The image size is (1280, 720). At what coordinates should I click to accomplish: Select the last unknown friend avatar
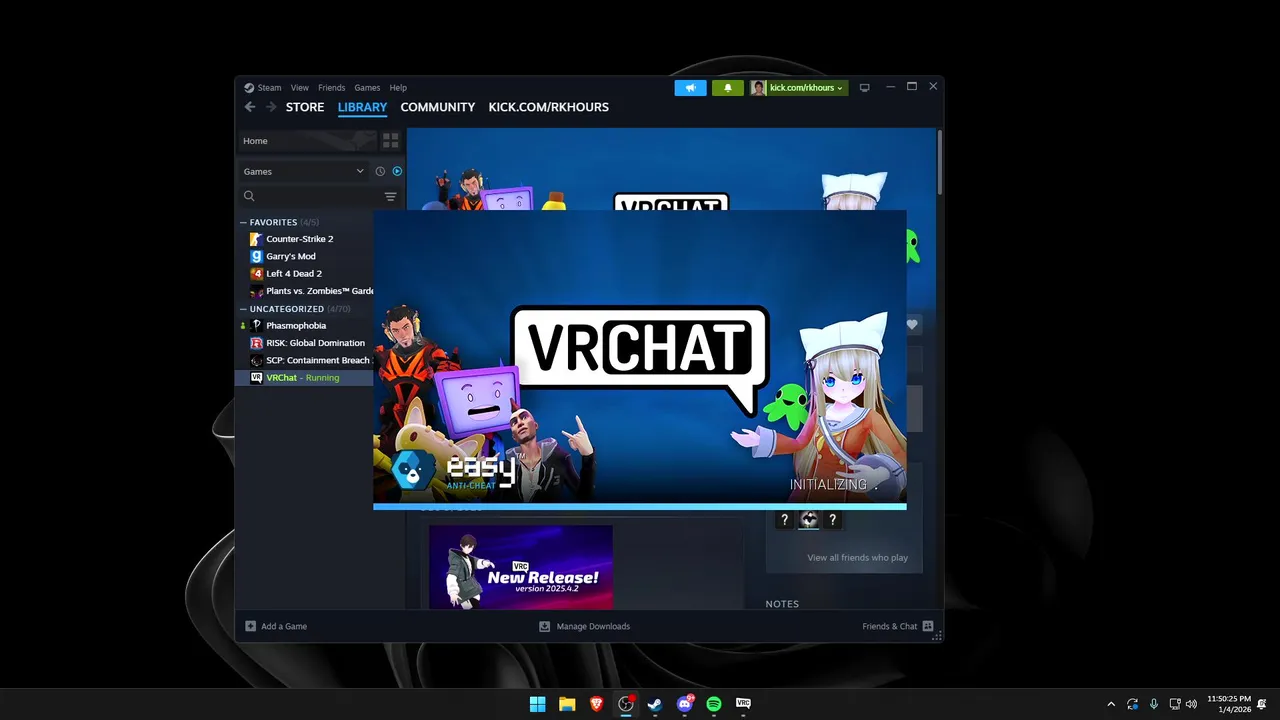(832, 520)
